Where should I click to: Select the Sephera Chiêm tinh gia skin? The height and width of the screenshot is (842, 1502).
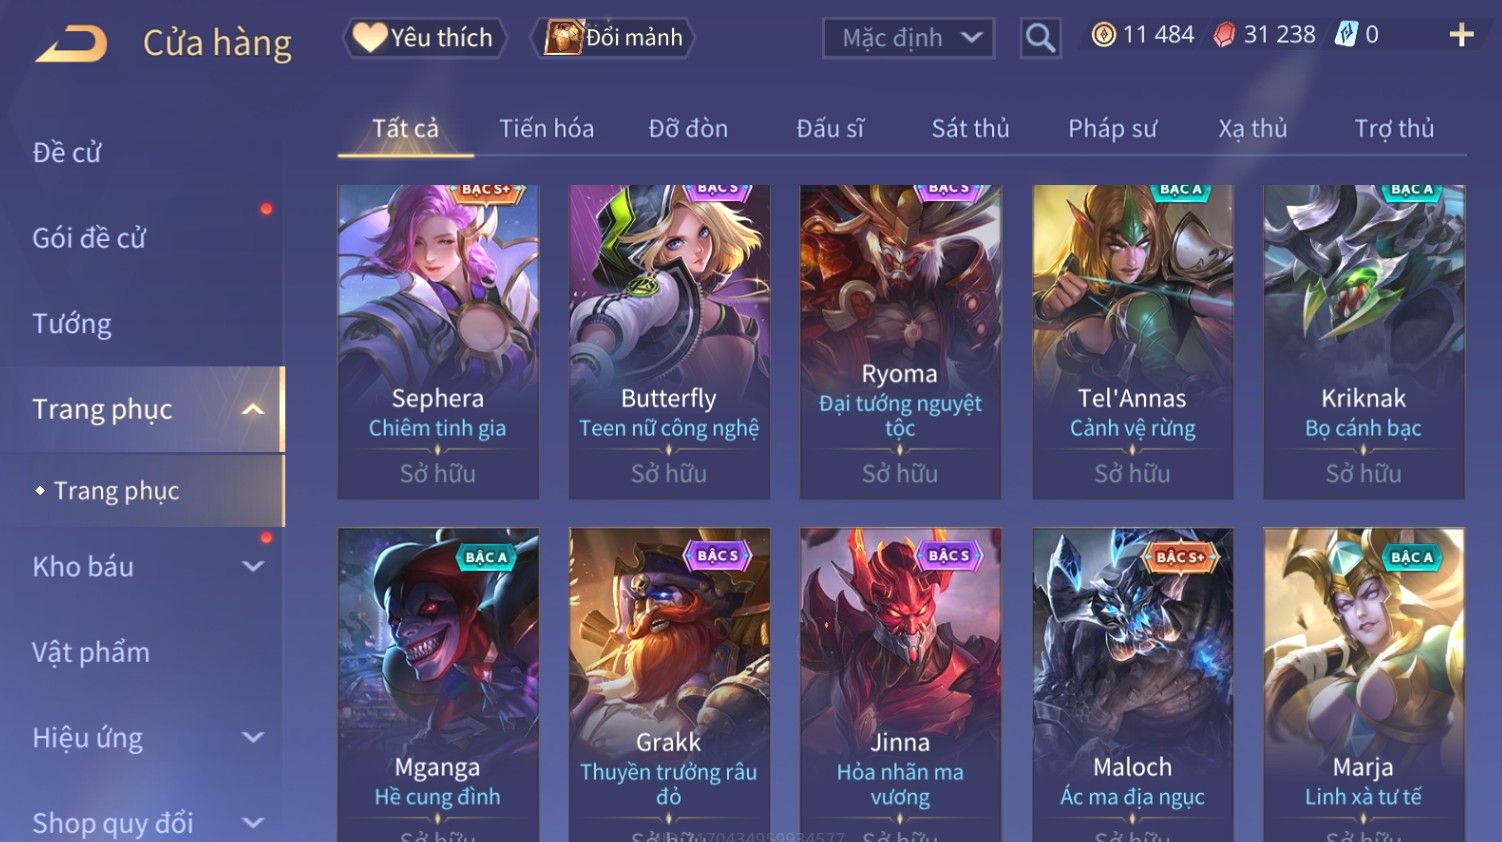438,341
